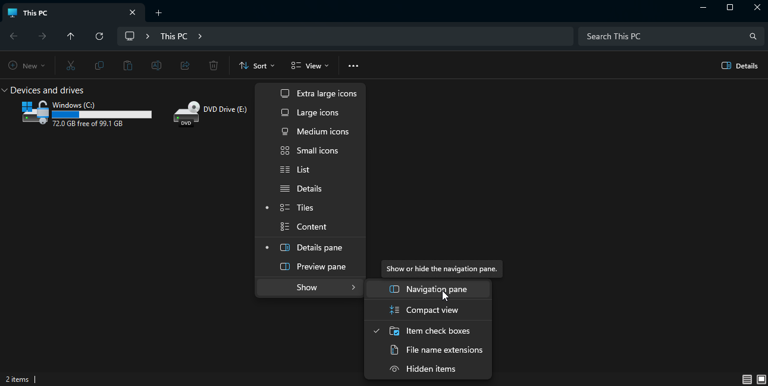This screenshot has height=386, width=768.
Task: Open a new tab with the plus button
Action: [158, 13]
